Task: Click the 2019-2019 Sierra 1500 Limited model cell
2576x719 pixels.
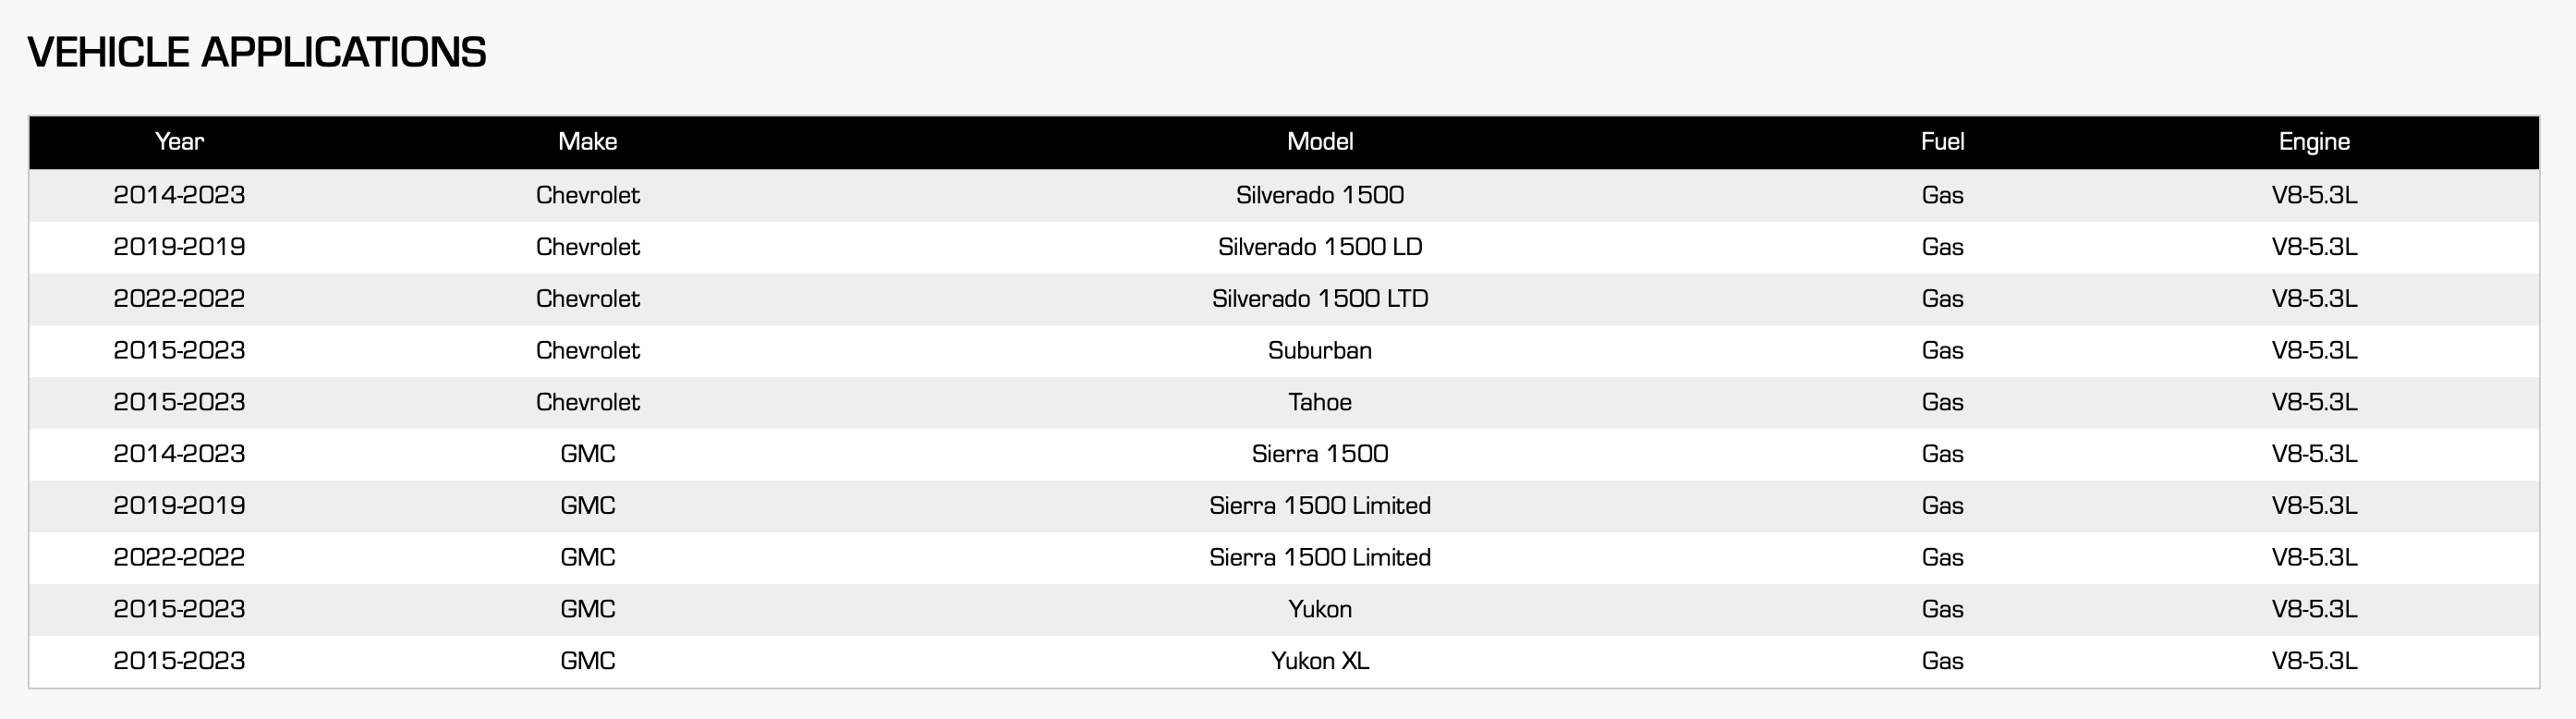Action: click(x=1320, y=506)
